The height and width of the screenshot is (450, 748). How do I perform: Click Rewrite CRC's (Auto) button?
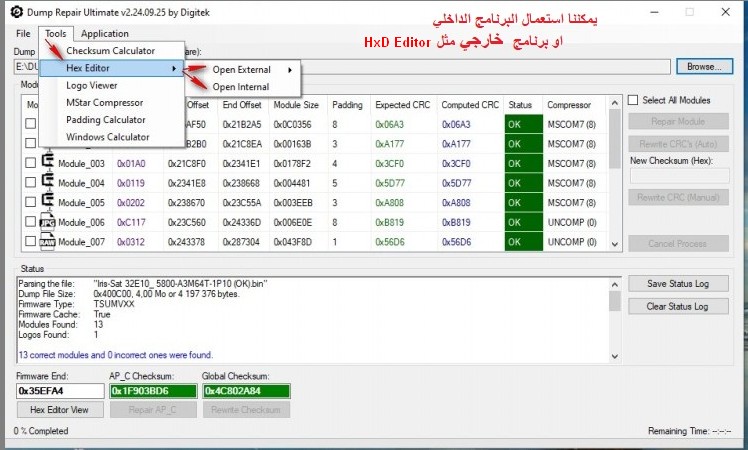tap(678, 144)
